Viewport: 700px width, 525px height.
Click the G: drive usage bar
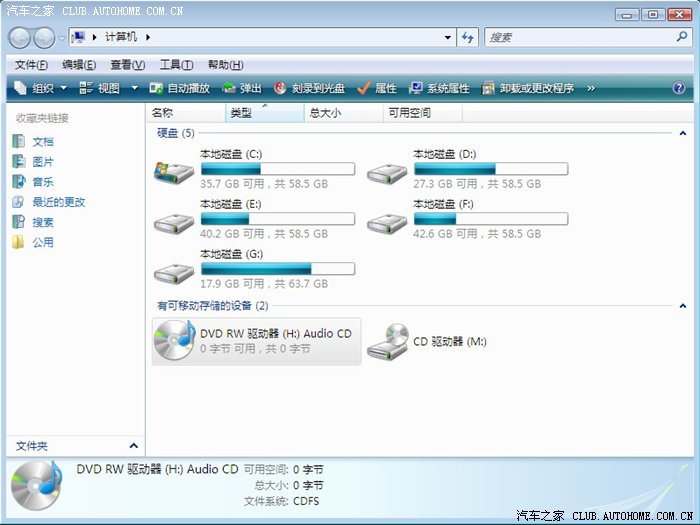278,269
